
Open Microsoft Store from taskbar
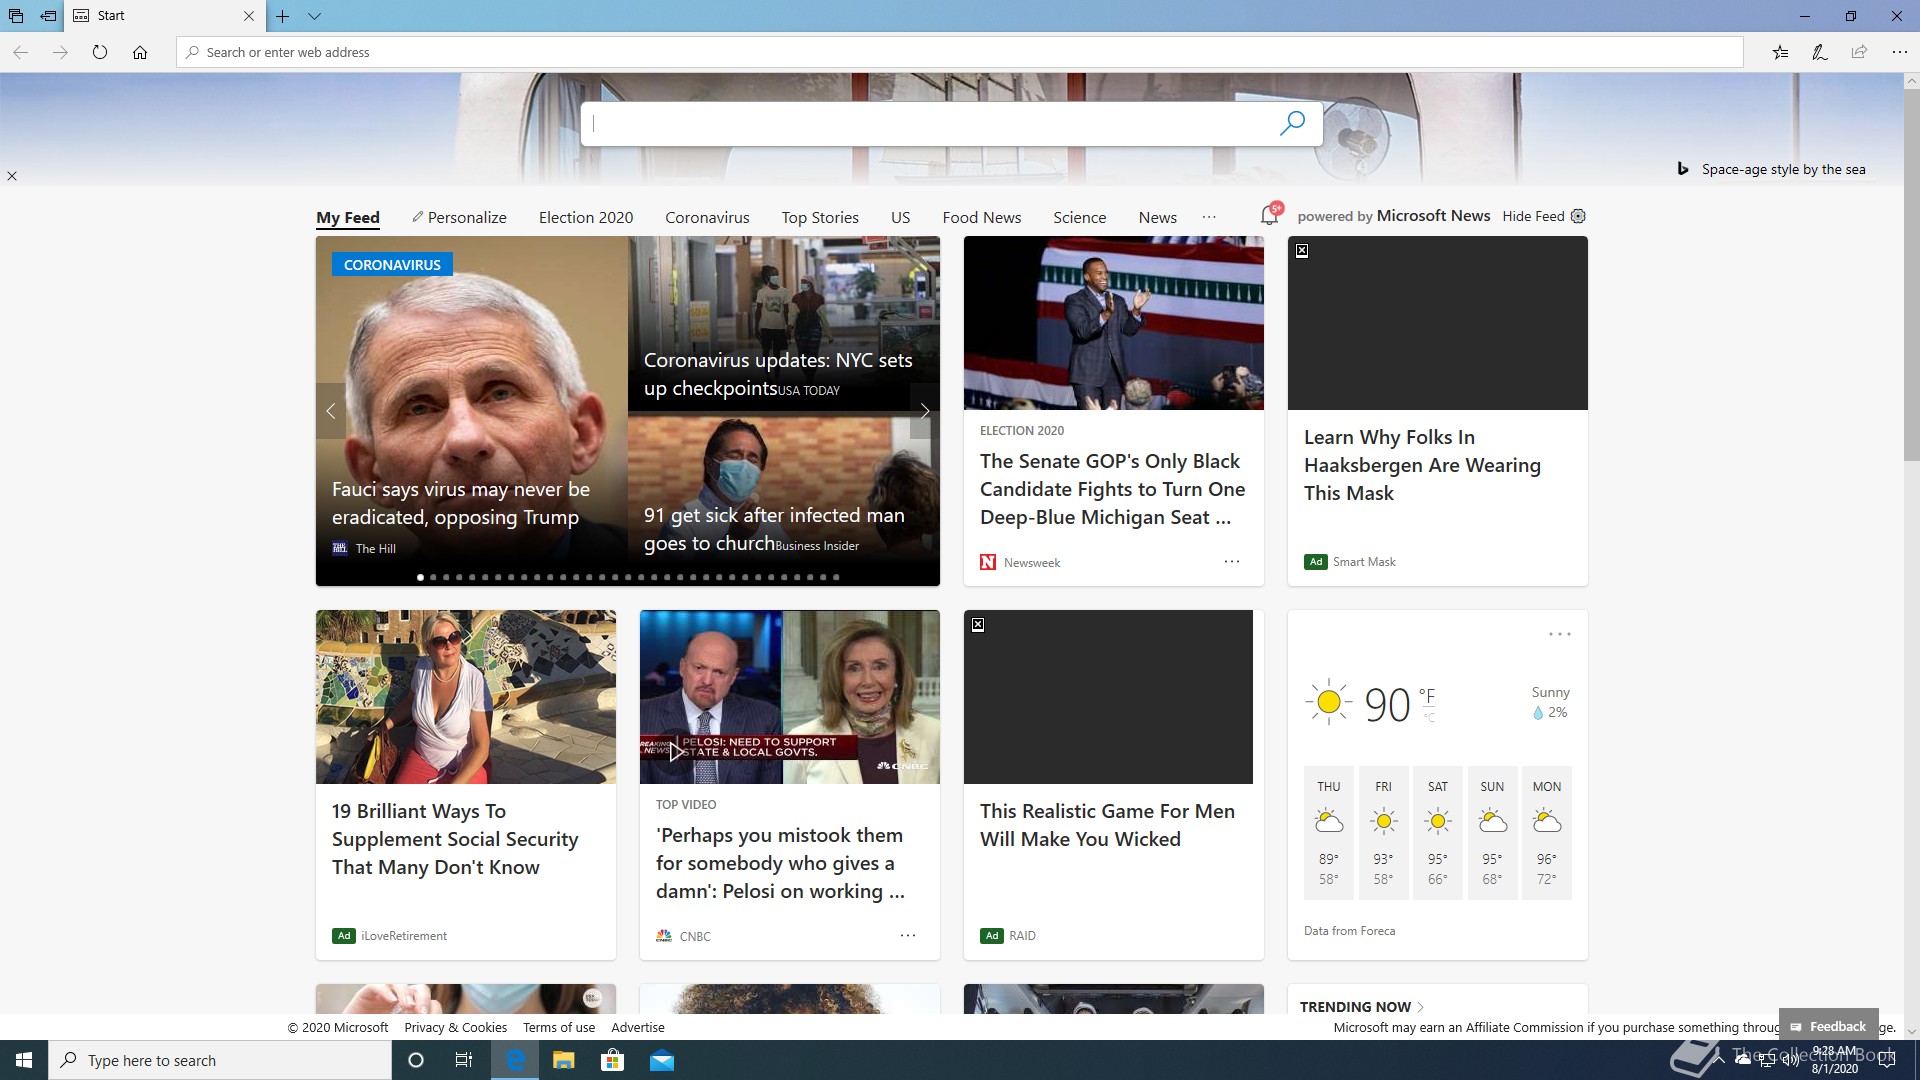point(612,1060)
